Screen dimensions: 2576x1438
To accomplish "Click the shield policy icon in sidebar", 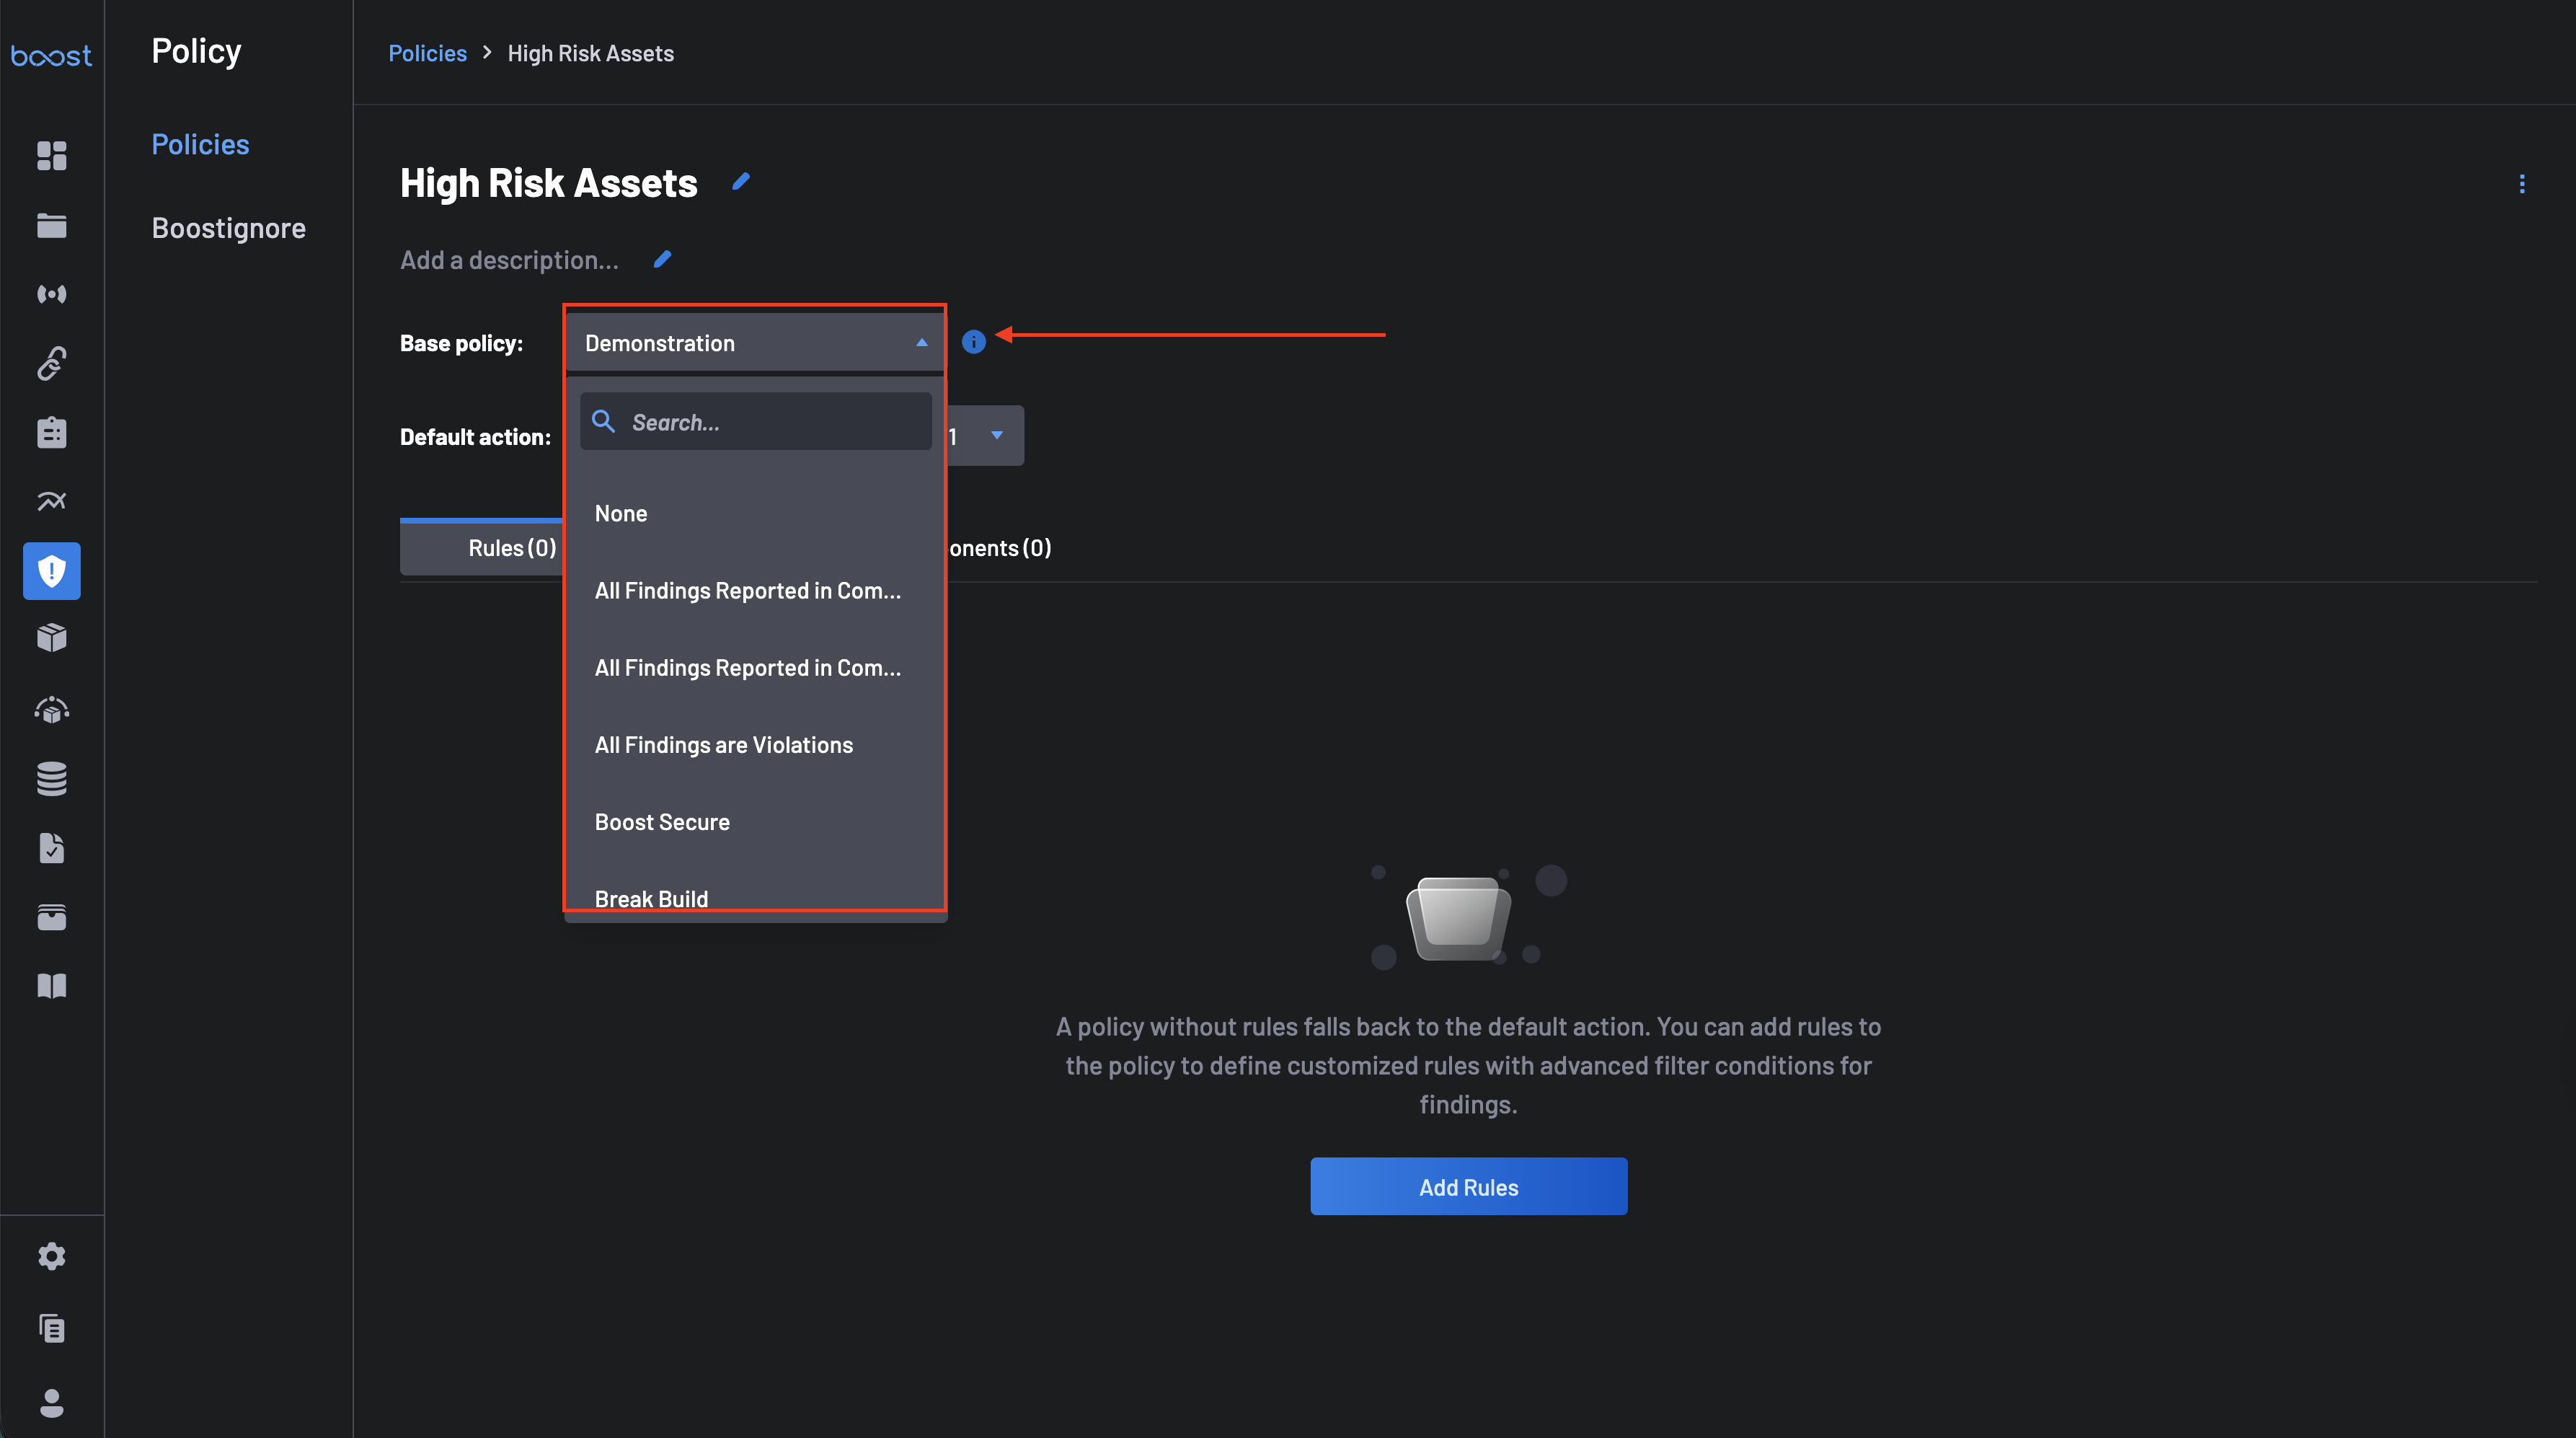I will point(51,571).
